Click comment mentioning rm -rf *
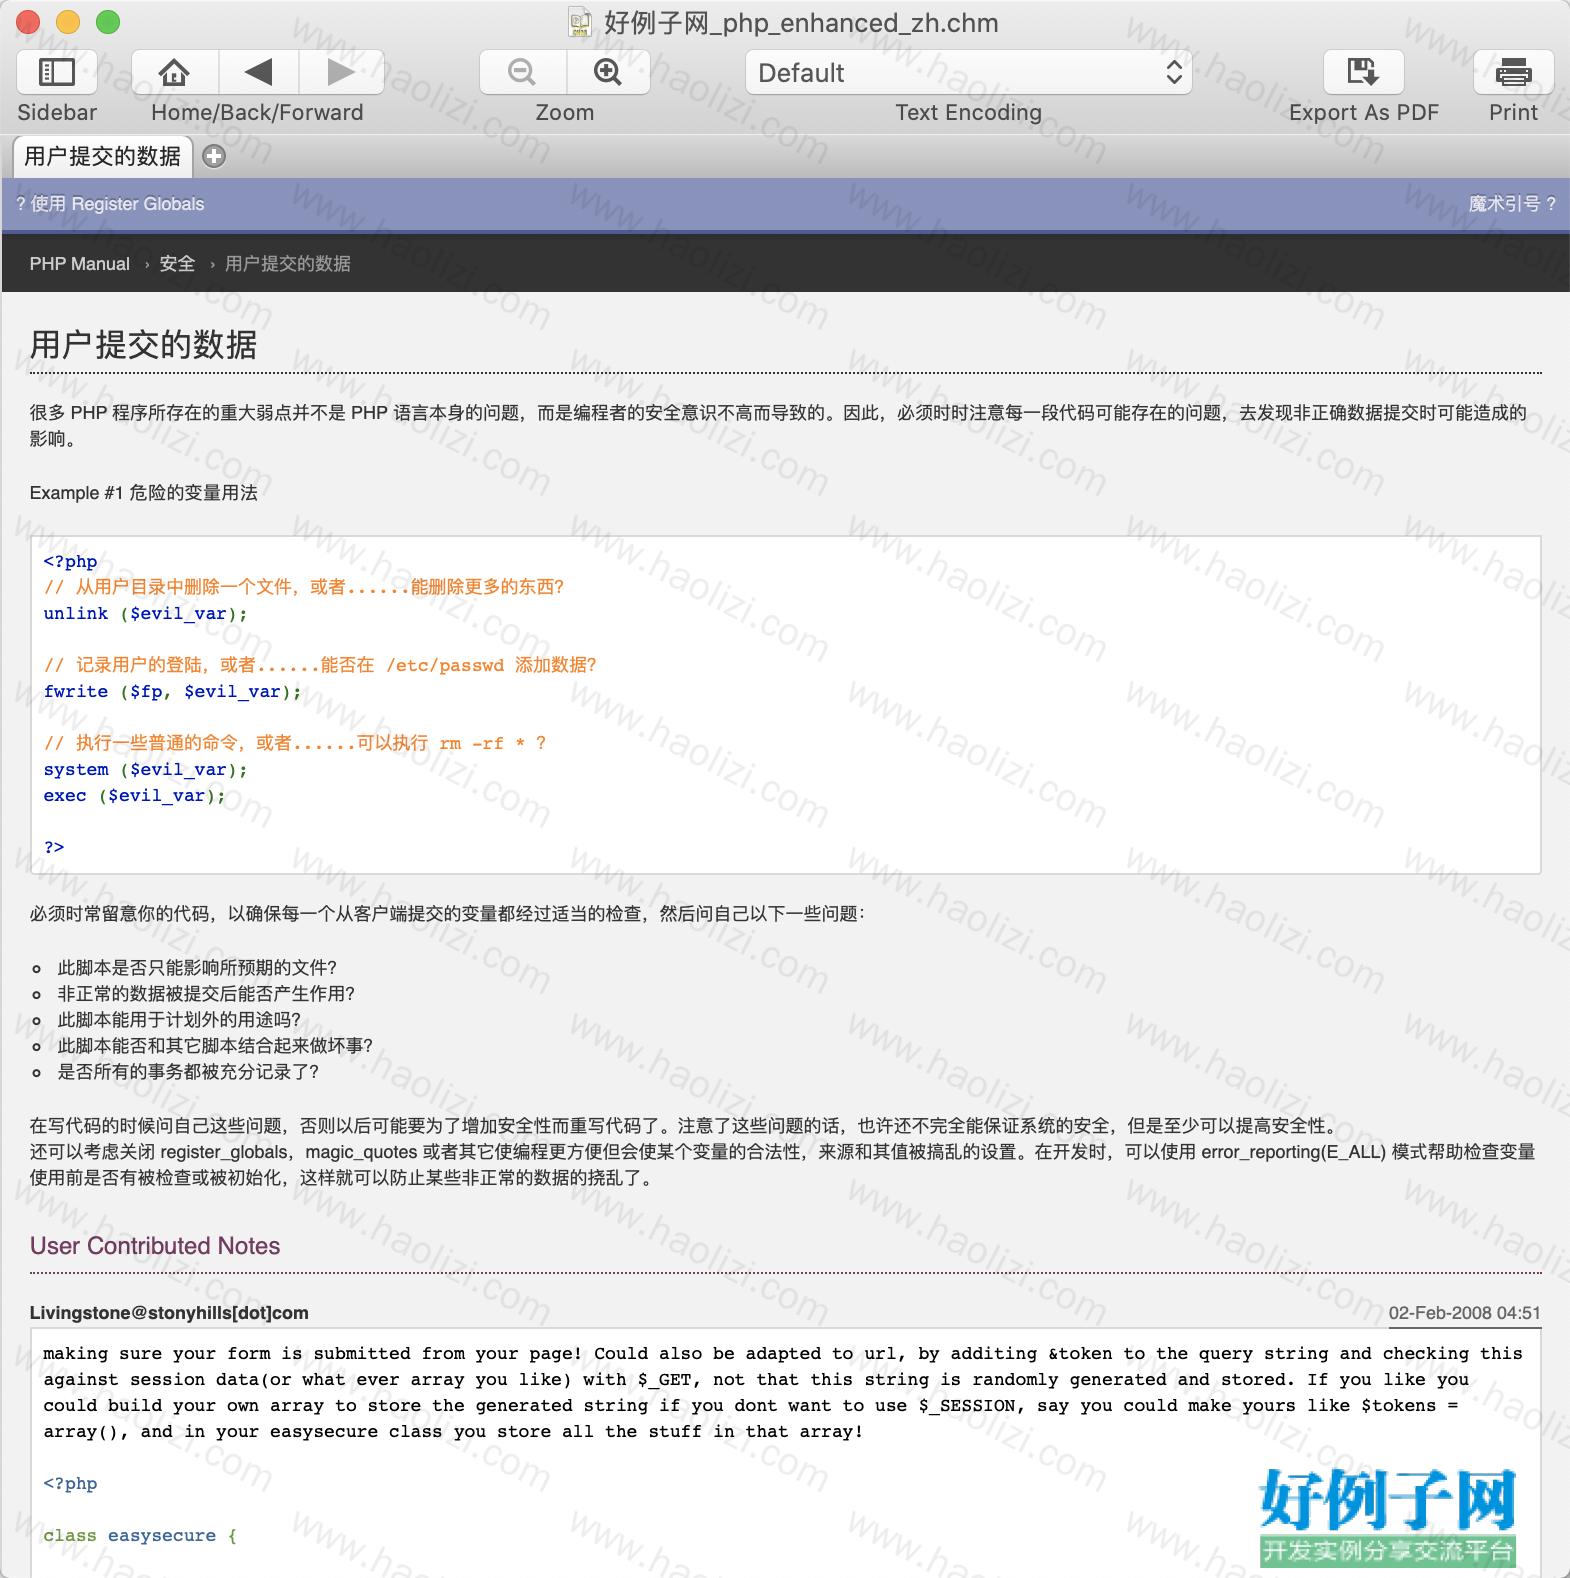This screenshot has height=1578, width=1570. 295,743
